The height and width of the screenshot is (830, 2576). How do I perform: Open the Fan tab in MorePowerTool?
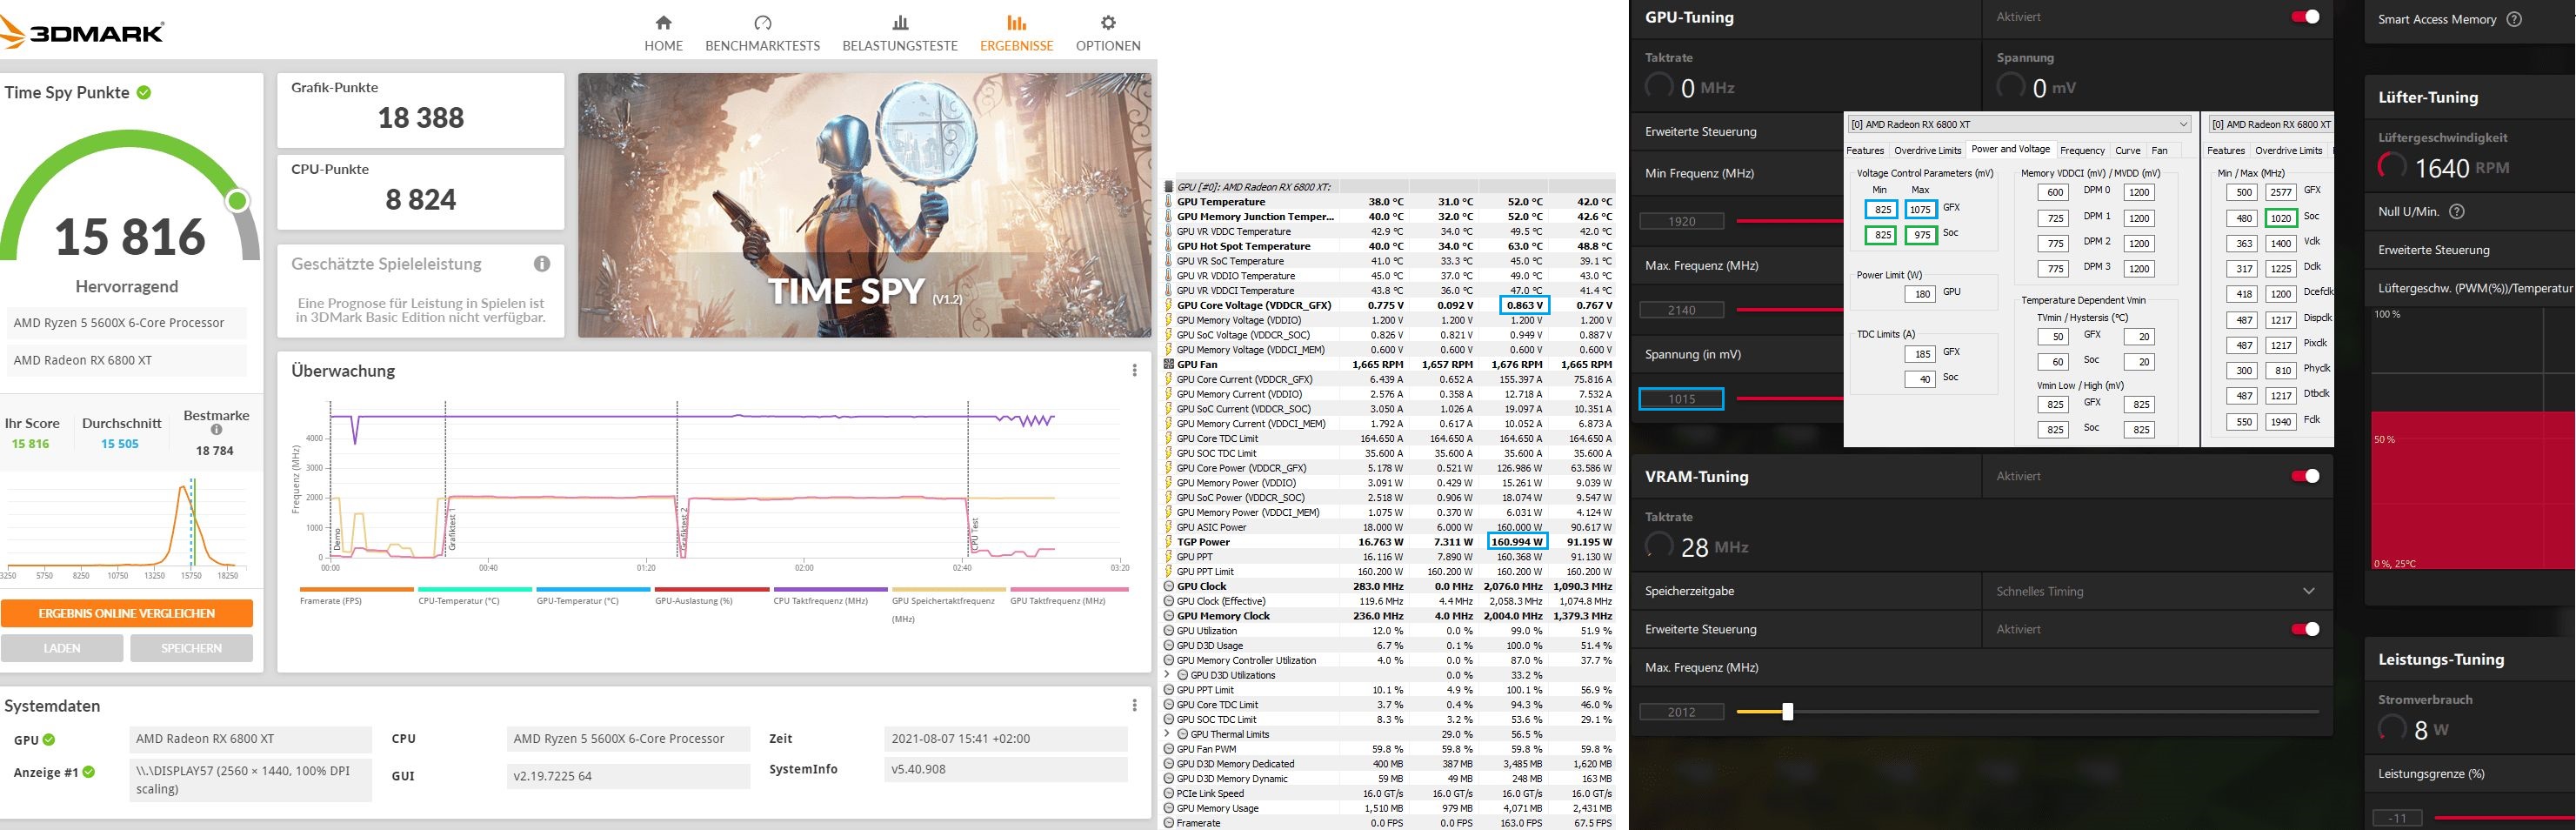pyautogui.click(x=2159, y=150)
